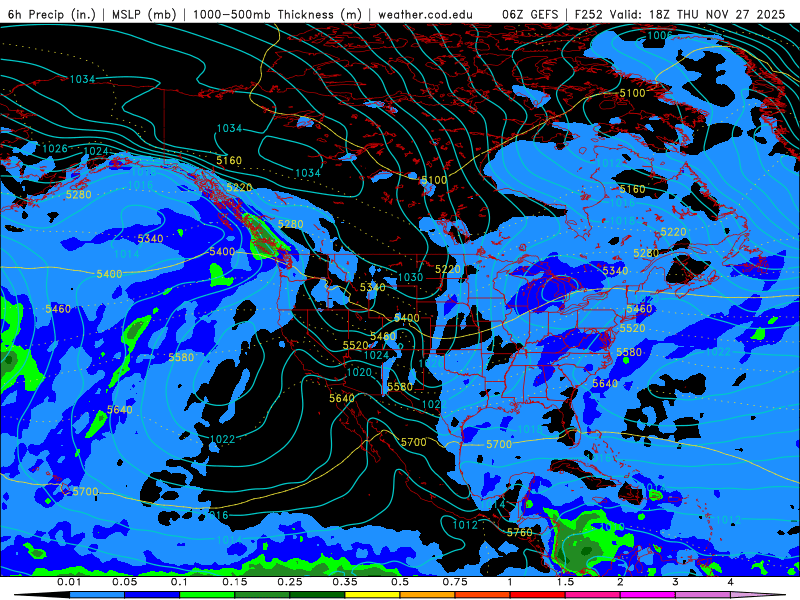Image resolution: width=800 pixels, height=600 pixels.
Task: Click 'F252 Valid: 18Z THU NOV 27 2025'
Action: point(680,14)
